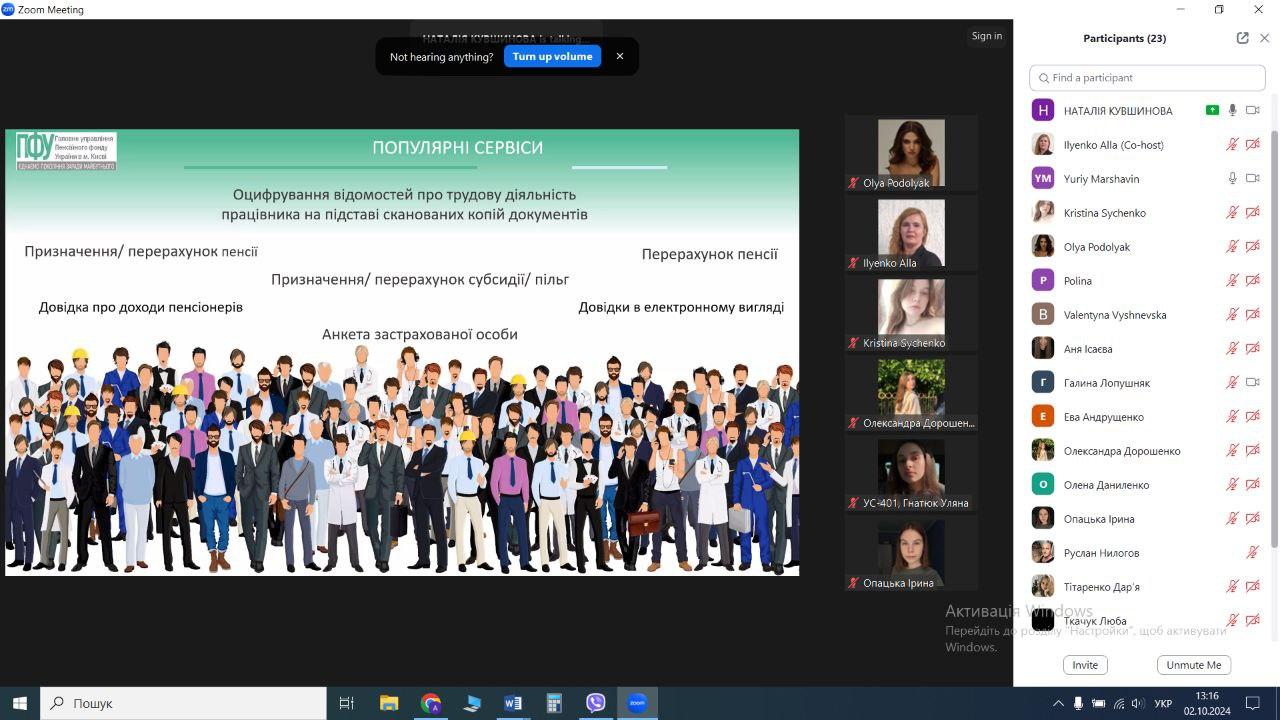
Task: Click Zoom icon in taskbar
Action: pos(637,703)
